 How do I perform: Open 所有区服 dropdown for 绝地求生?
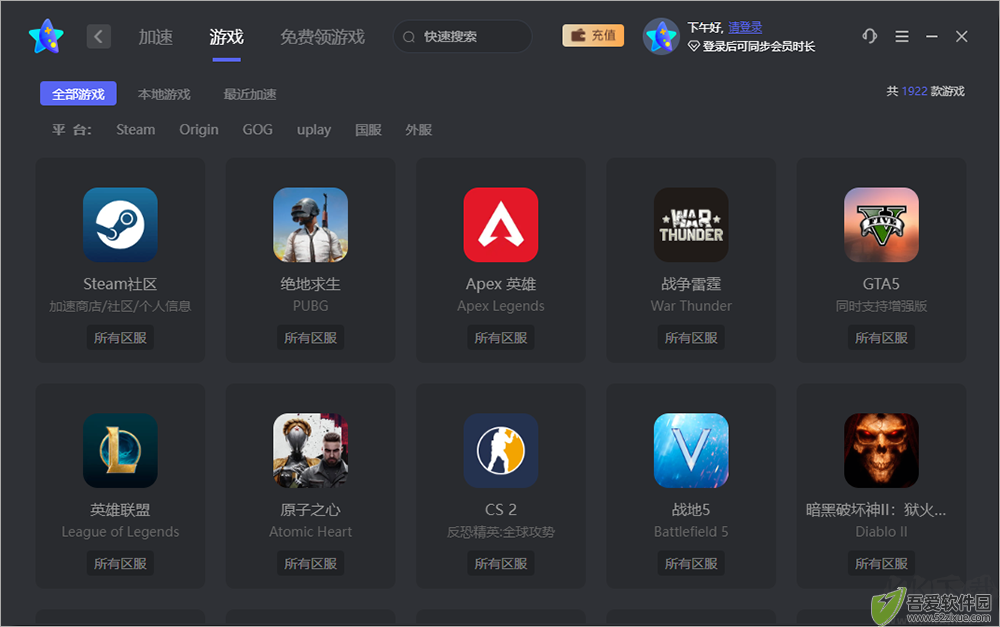pyautogui.click(x=311, y=337)
